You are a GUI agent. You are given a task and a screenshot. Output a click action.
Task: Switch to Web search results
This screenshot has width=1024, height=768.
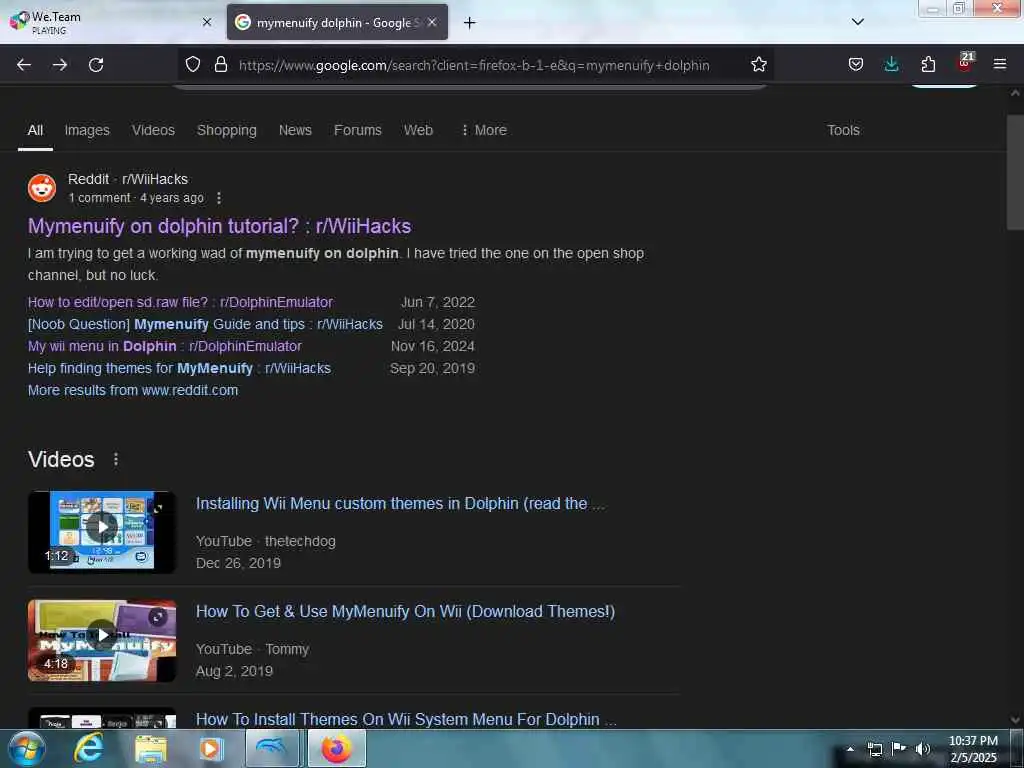point(418,130)
